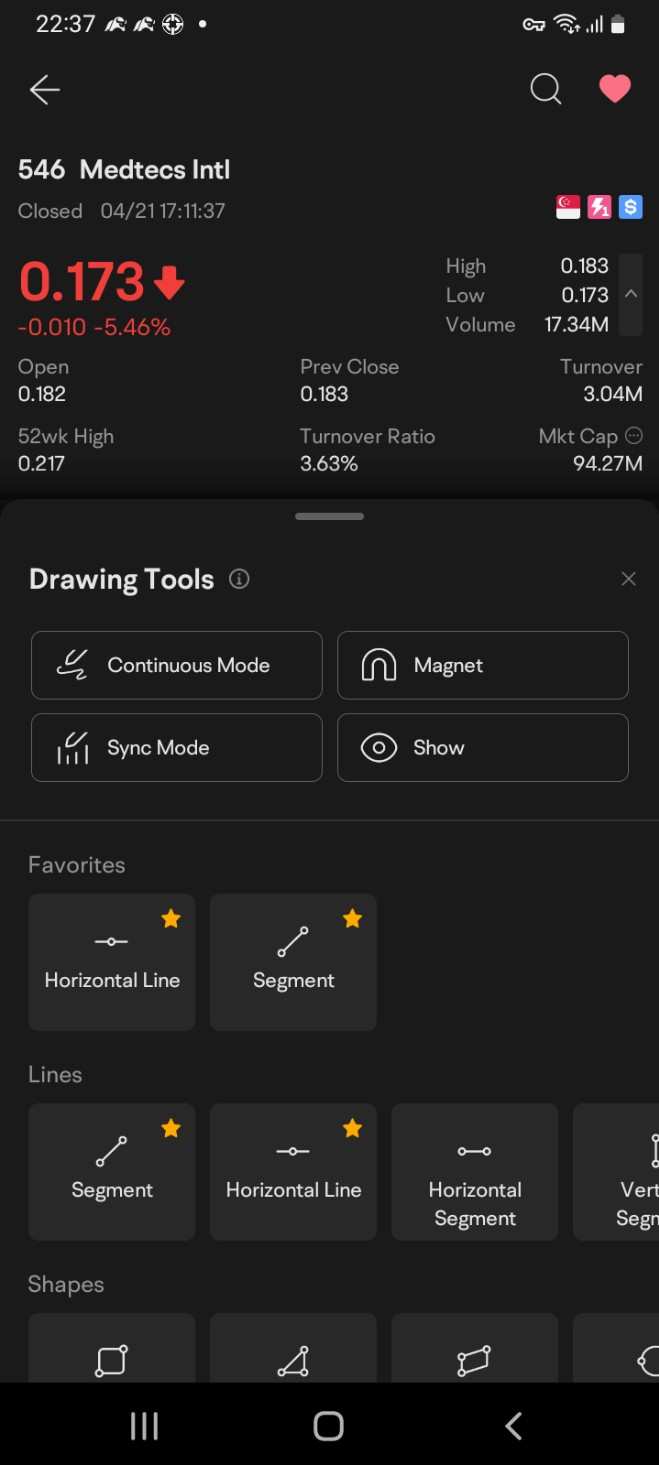The image size is (659, 1465).
Task: Select Segment tool under Lines
Action: pos(112,1172)
